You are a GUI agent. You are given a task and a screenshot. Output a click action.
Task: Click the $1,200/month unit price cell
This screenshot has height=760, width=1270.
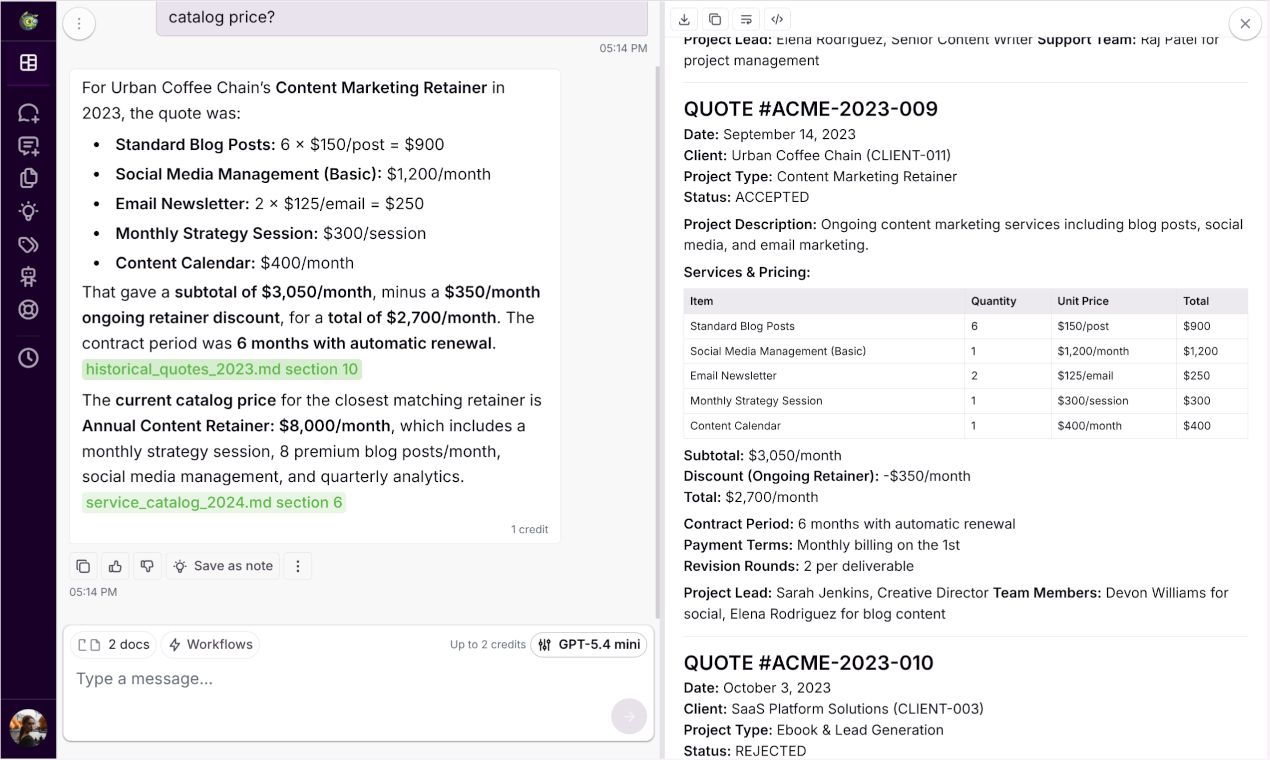(x=1113, y=351)
